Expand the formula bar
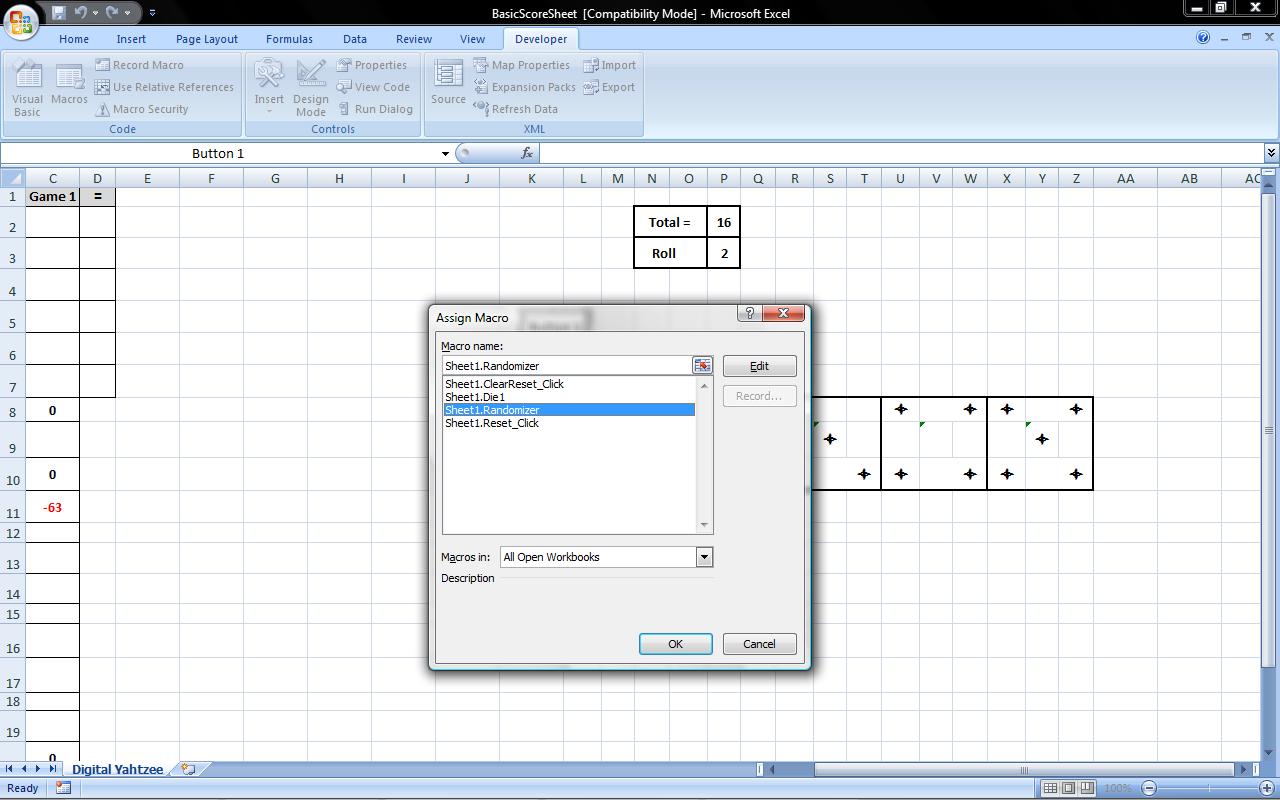 click(1271, 153)
